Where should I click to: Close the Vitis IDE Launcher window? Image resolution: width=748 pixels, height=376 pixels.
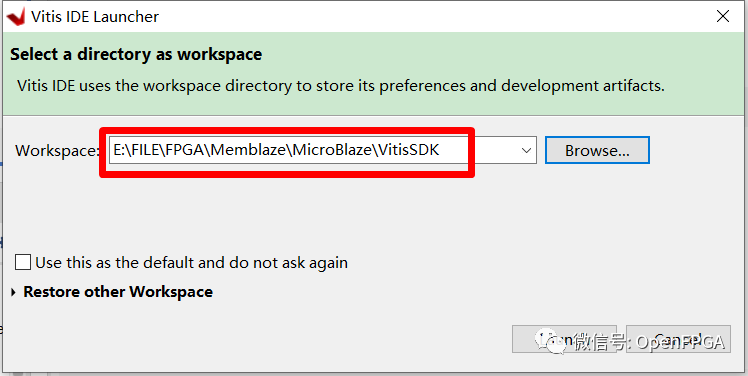click(723, 16)
